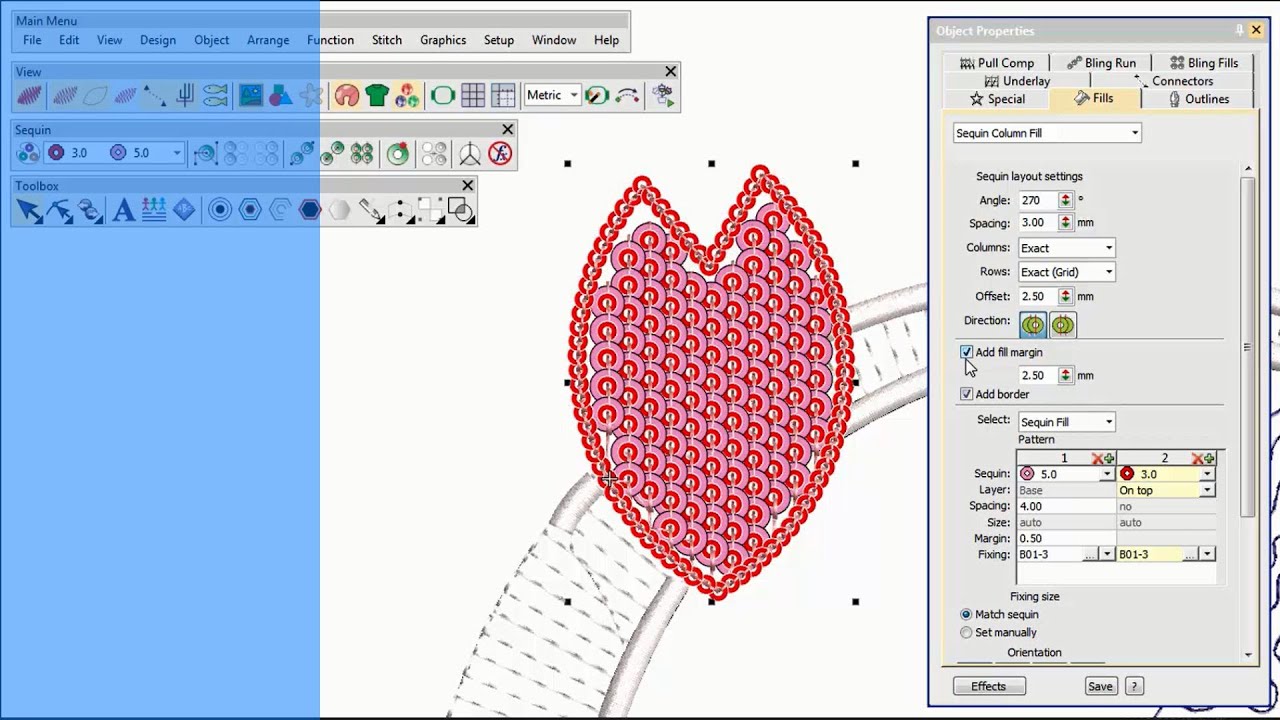Open the Metric measurement units dropdown
1280x720 pixels.
tap(553, 95)
